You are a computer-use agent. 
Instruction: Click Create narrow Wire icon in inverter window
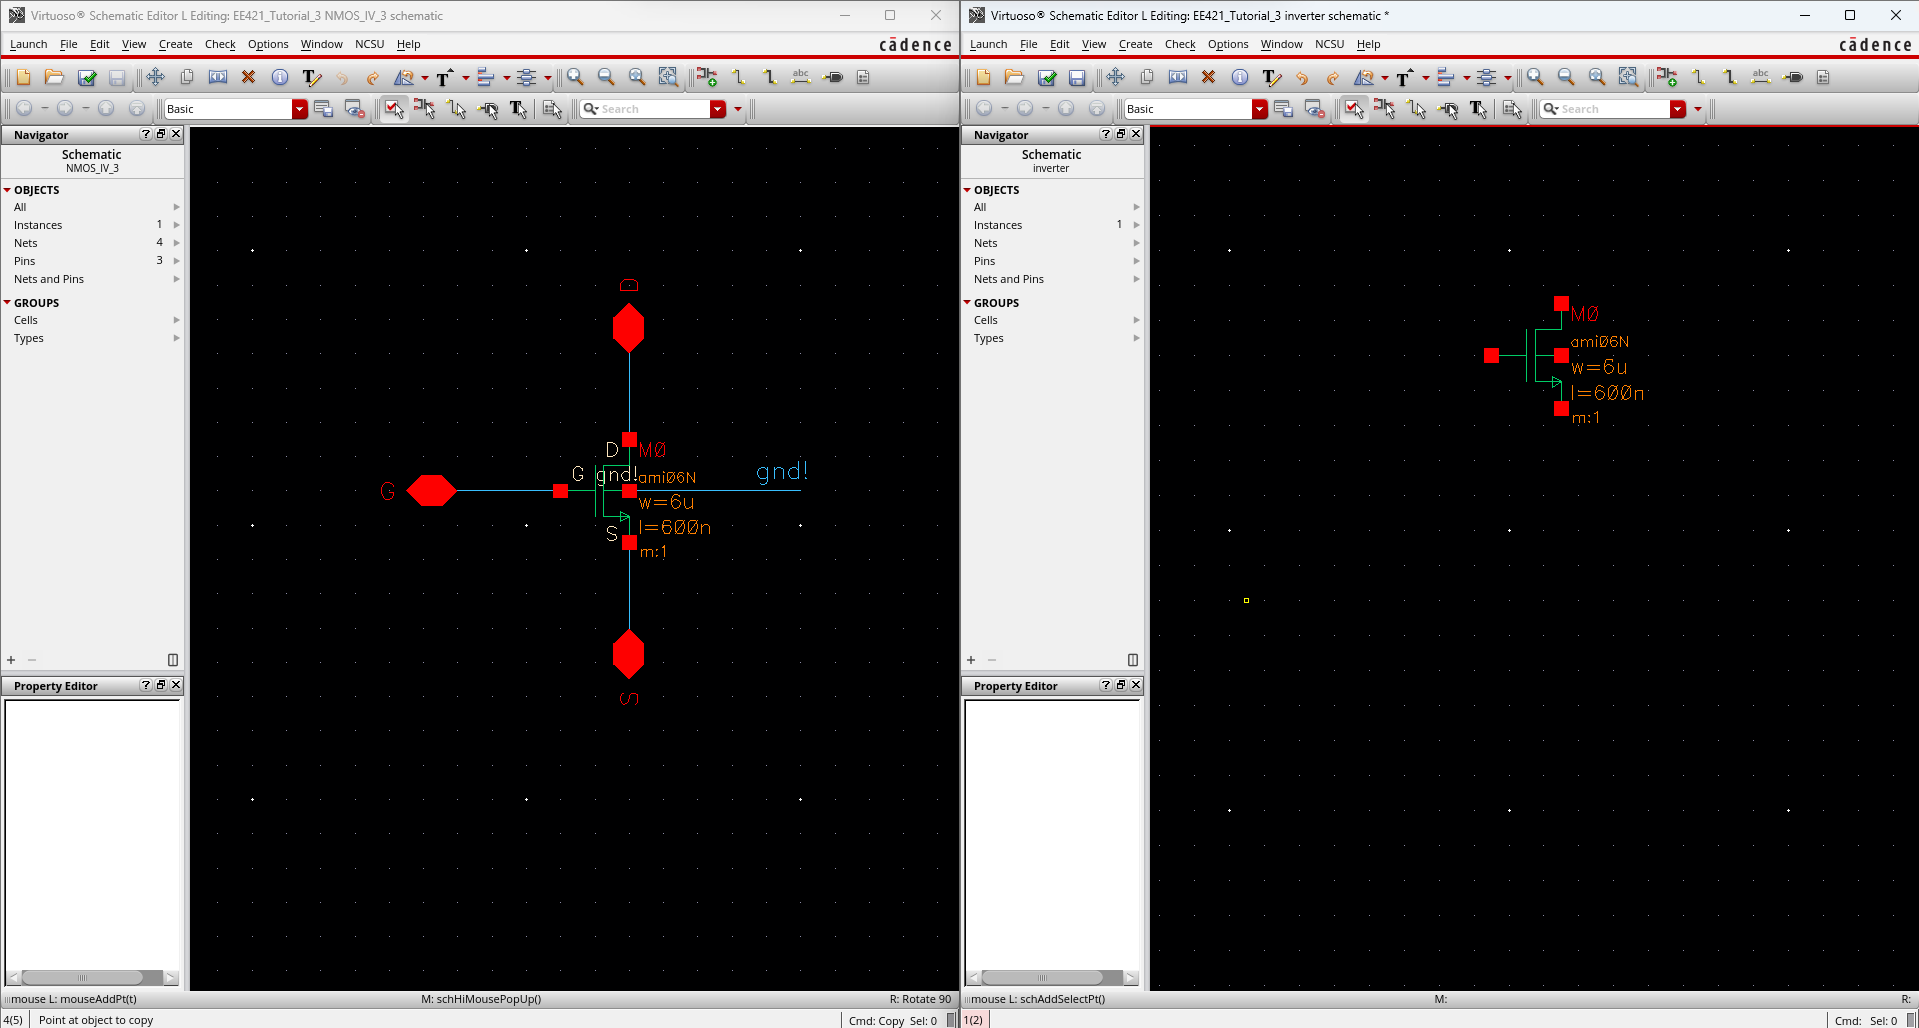1698,77
